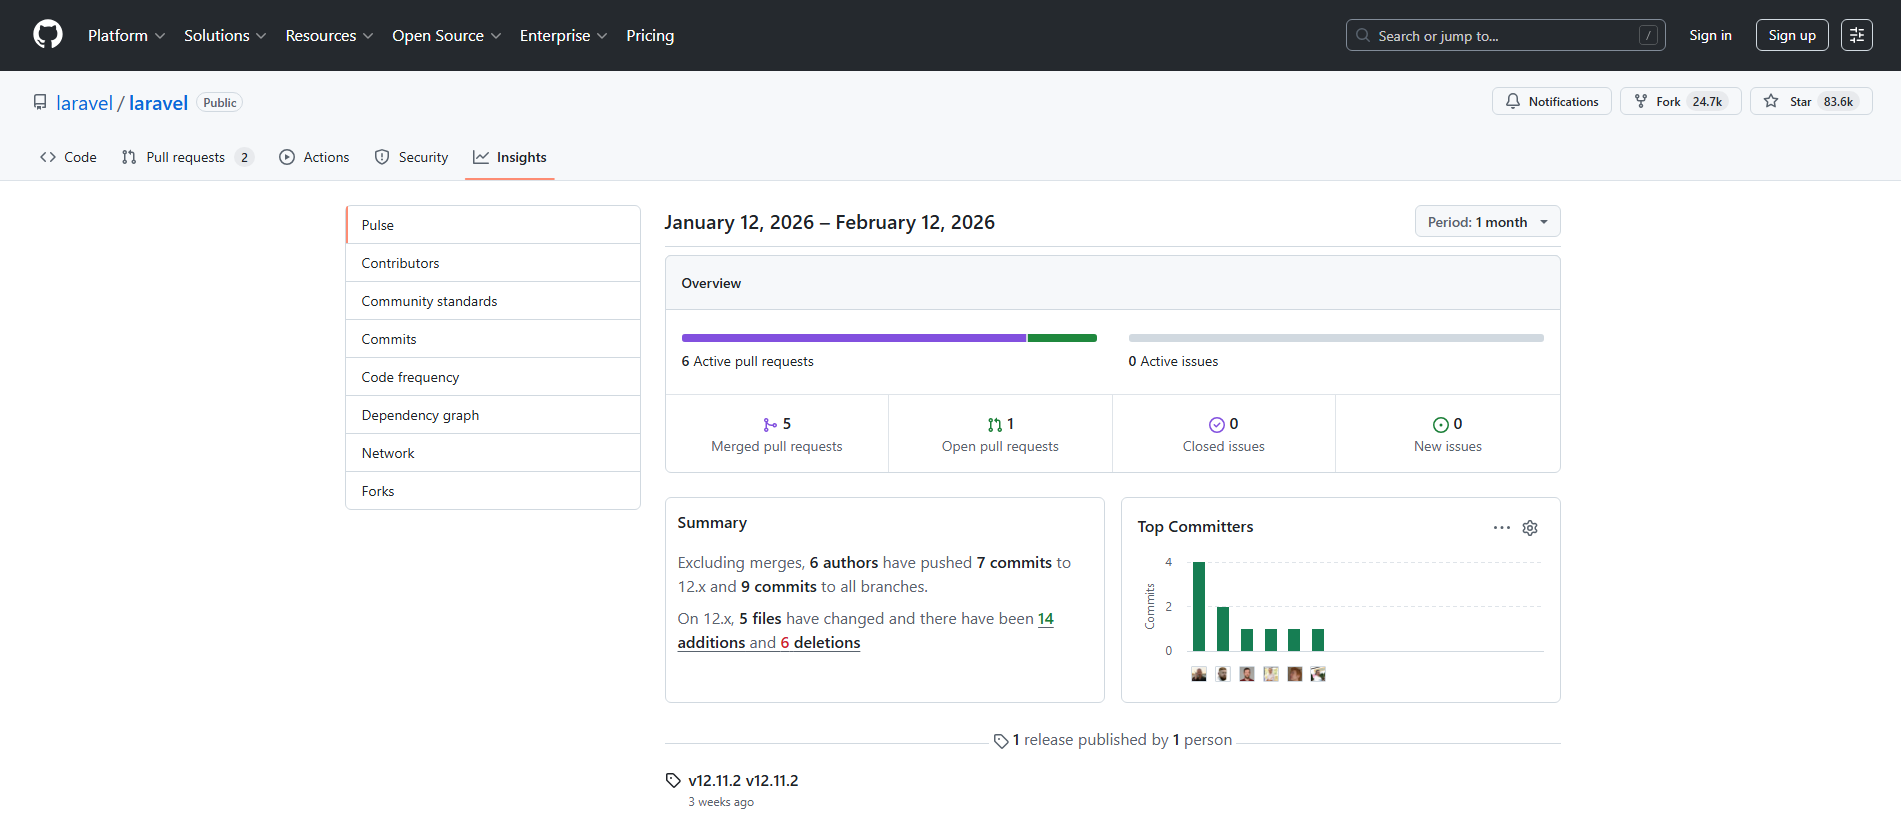Open Dependency graph in sidebar
1901x822 pixels.
pos(493,415)
